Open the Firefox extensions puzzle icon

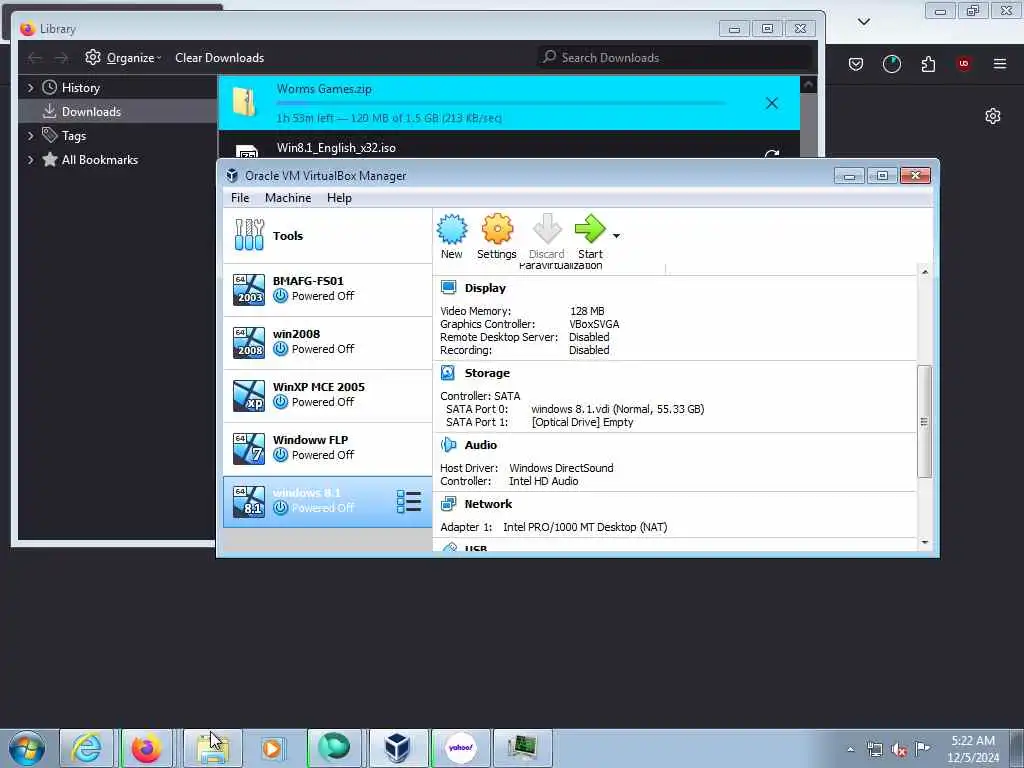coord(928,64)
